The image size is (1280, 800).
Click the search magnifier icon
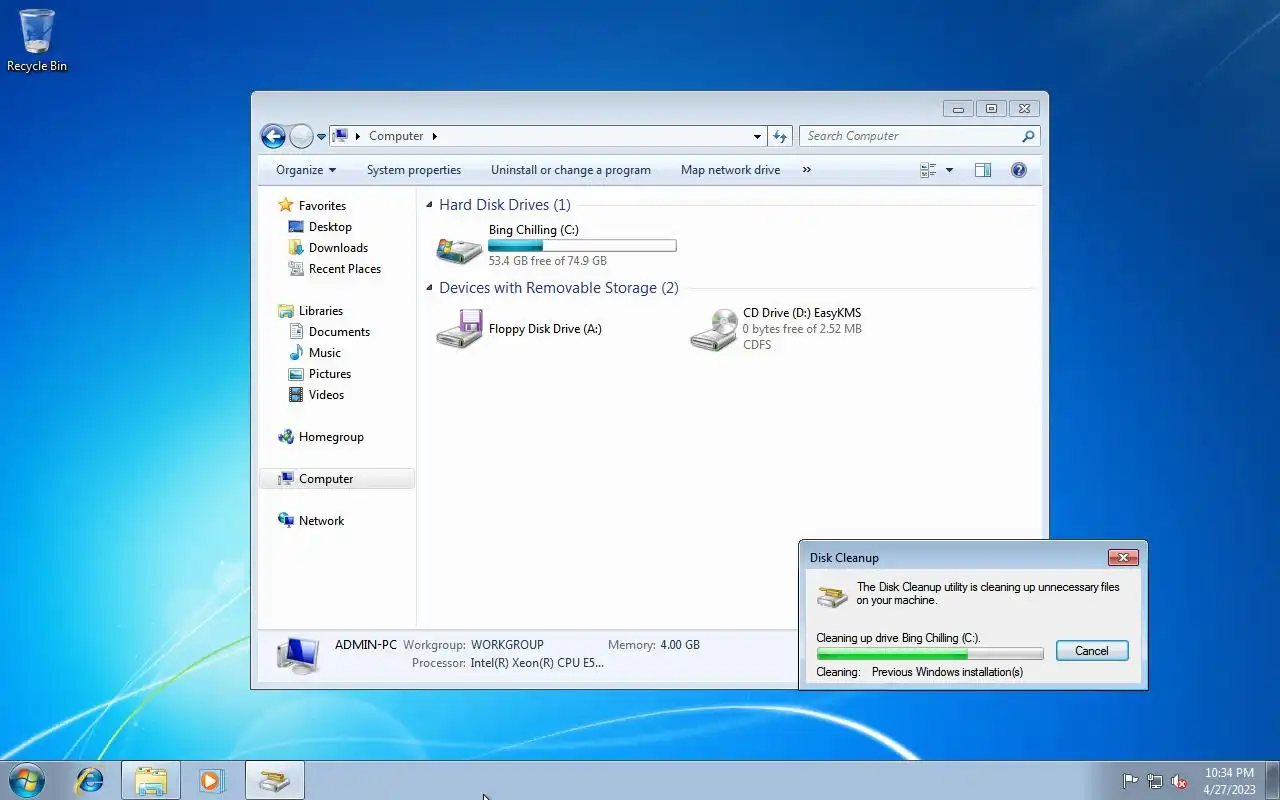[1028, 136]
